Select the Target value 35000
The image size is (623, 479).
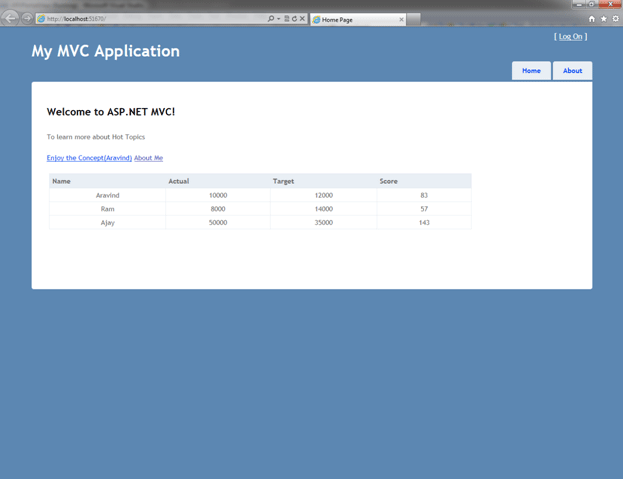pos(324,223)
